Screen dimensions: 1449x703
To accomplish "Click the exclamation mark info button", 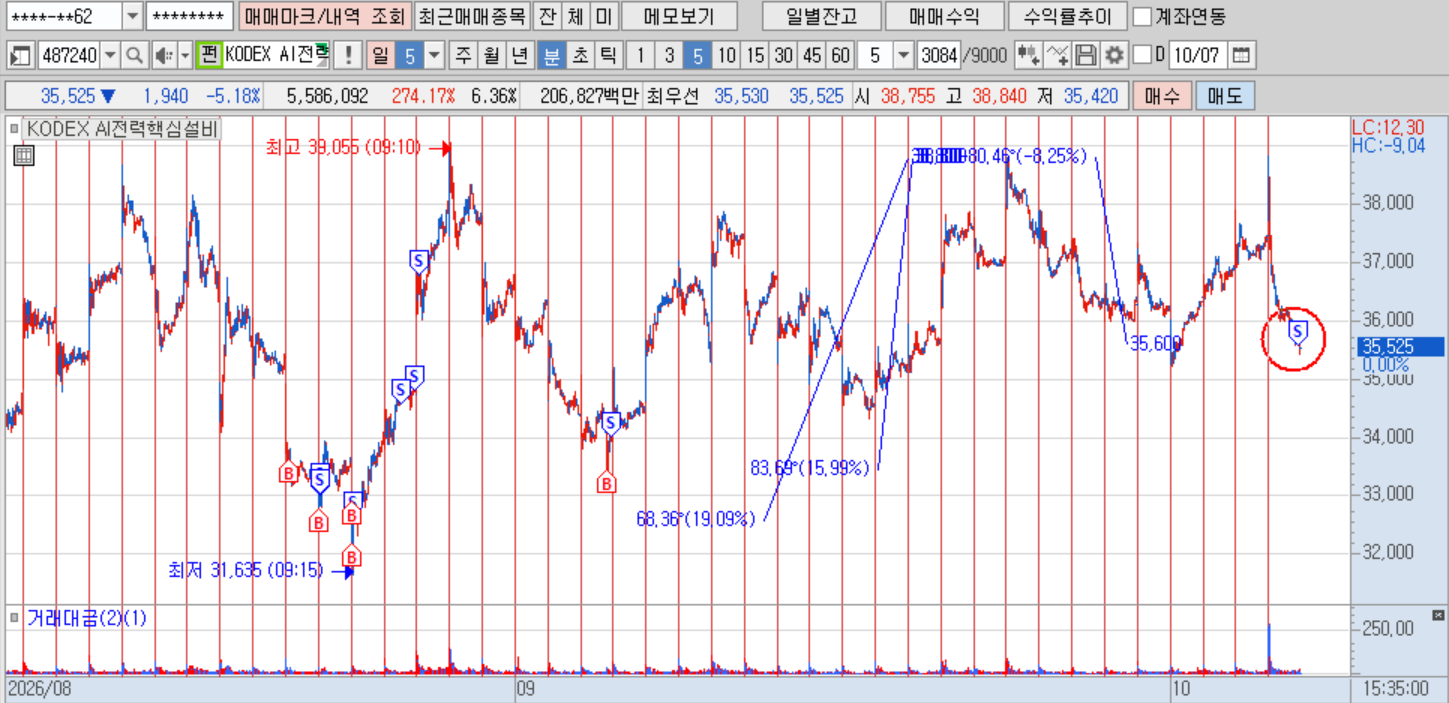I will coord(347,55).
